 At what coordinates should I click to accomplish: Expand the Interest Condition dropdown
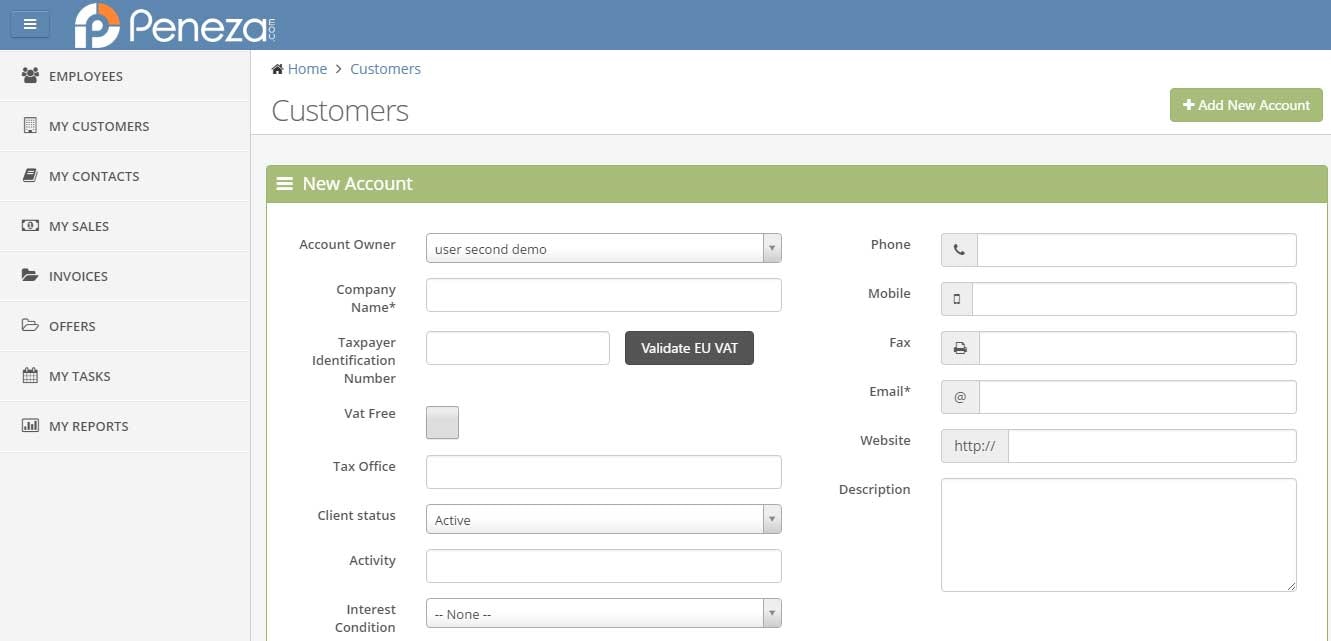point(770,612)
